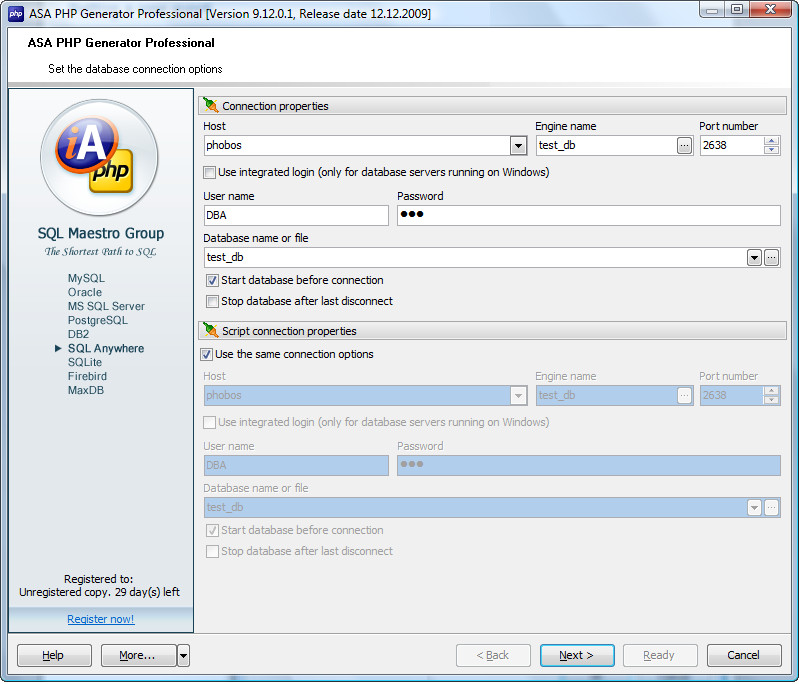This screenshot has height=684, width=799.
Task: Click into the Password field
Action: (589, 216)
